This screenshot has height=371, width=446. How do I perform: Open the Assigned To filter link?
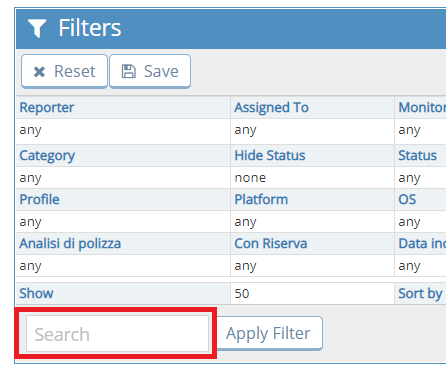tap(271, 108)
